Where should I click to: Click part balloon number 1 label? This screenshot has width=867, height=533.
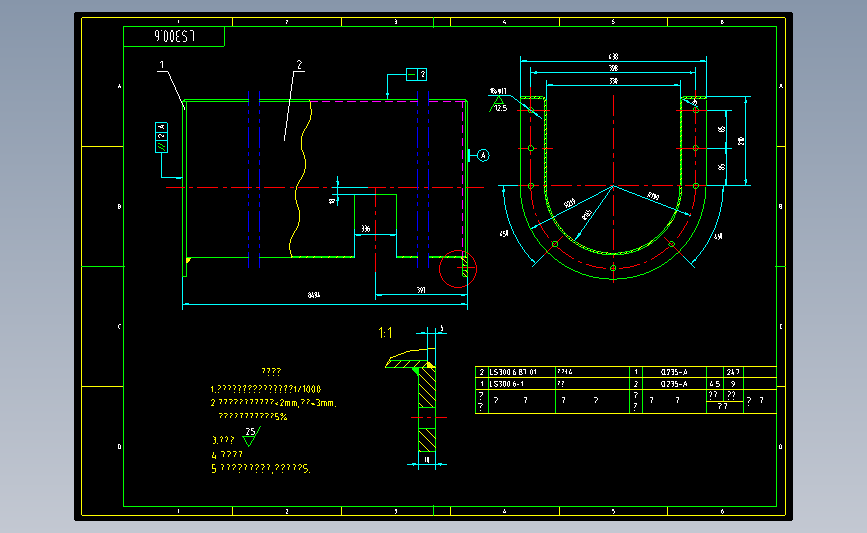point(161,65)
